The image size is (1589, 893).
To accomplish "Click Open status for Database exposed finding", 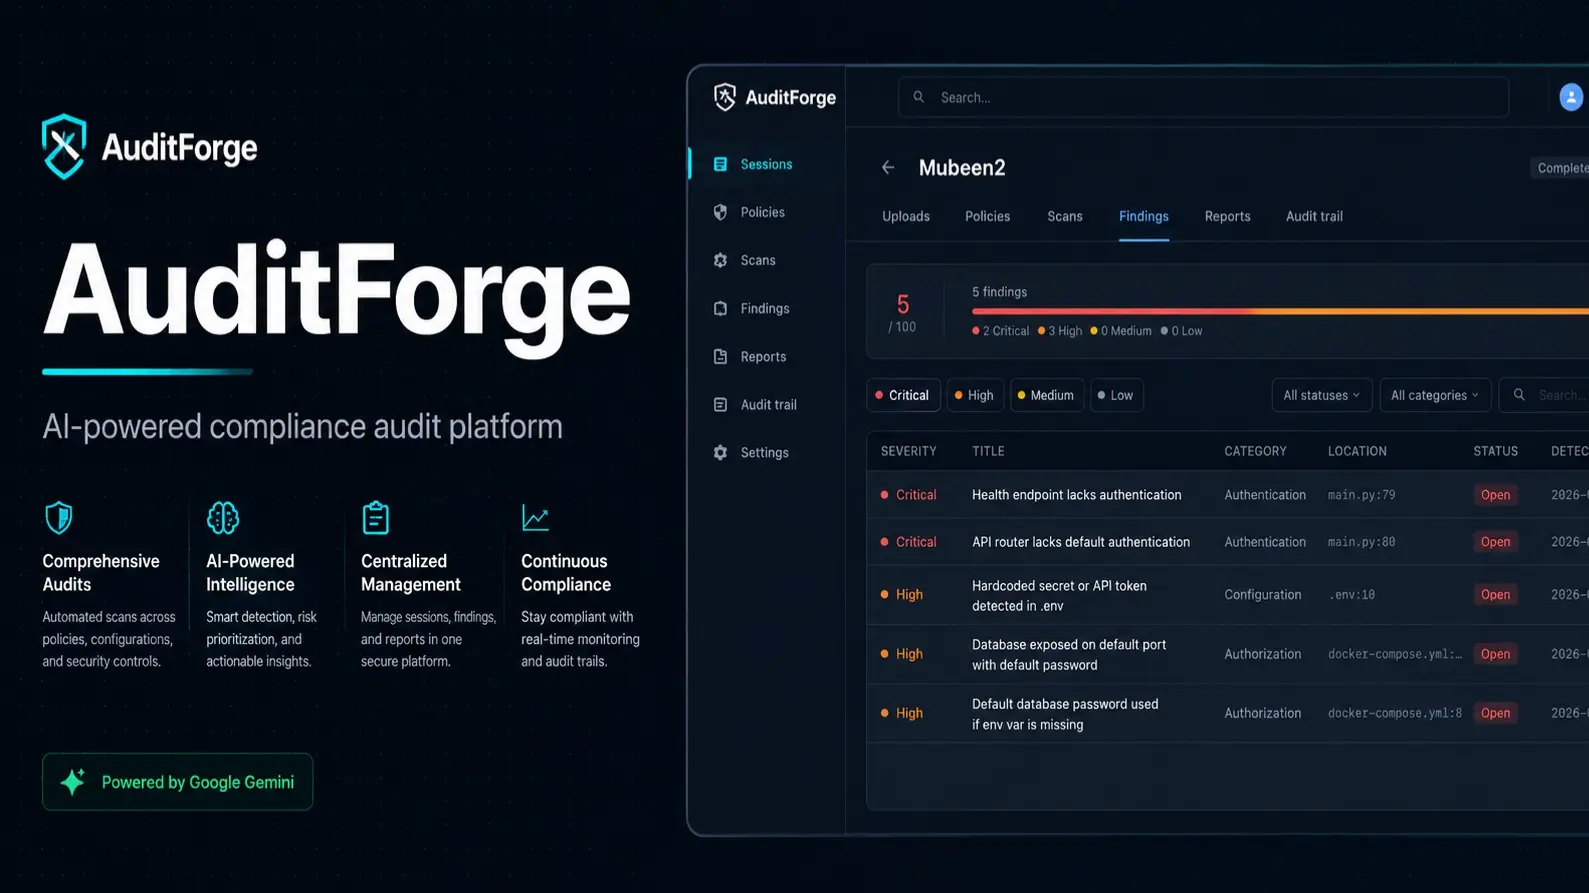I will (x=1495, y=654).
